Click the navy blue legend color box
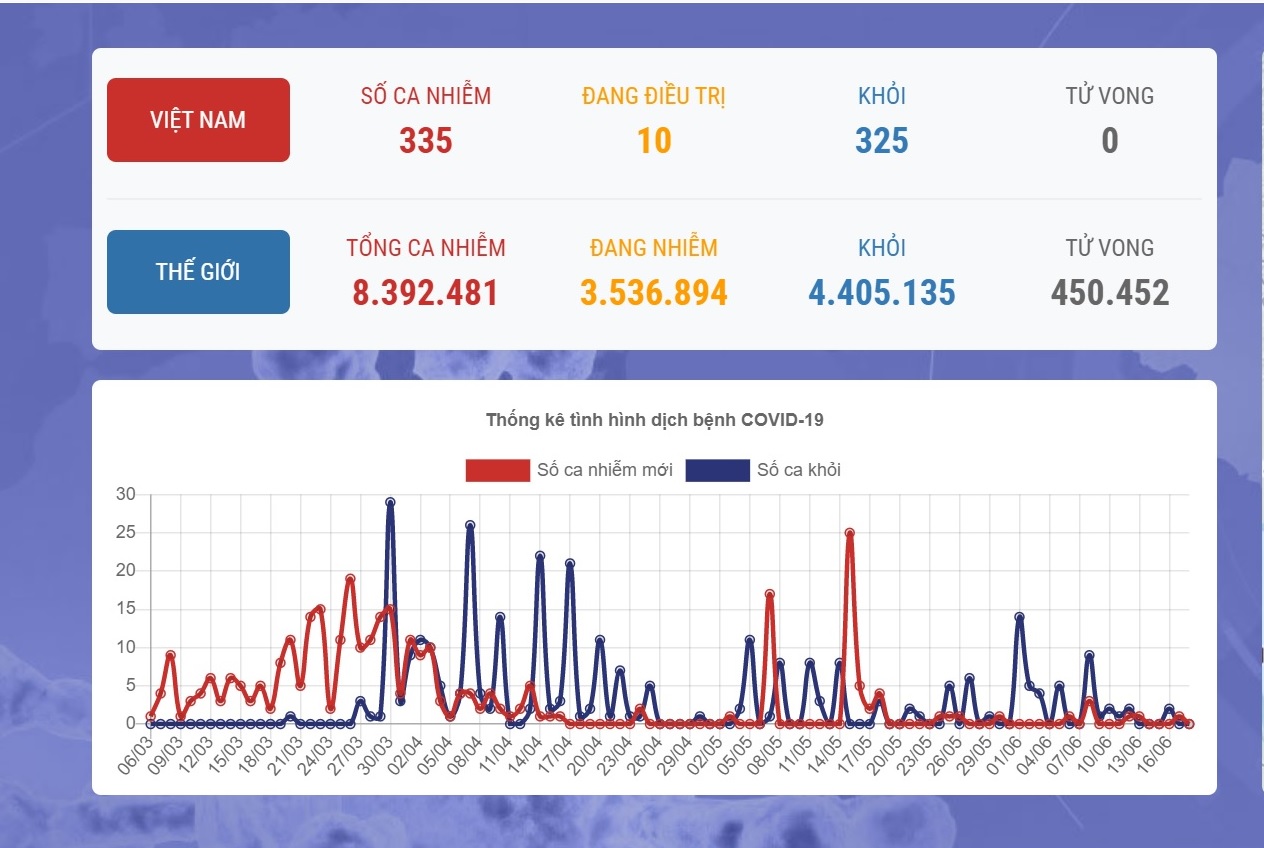The height and width of the screenshot is (848, 1264). tap(717, 470)
